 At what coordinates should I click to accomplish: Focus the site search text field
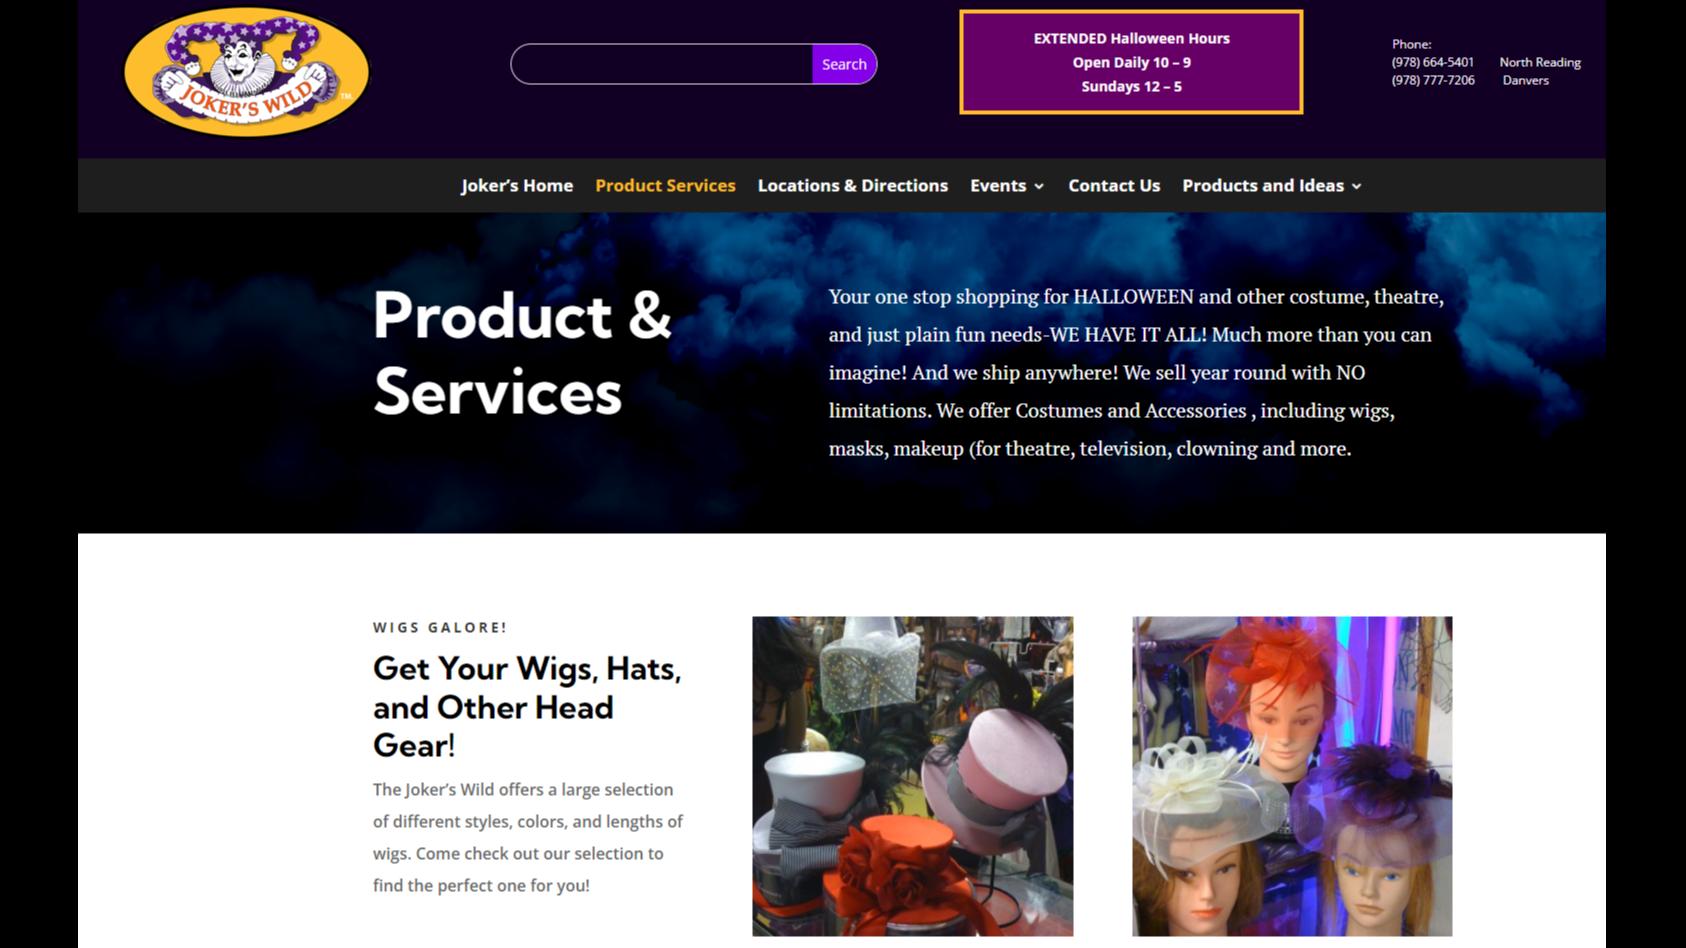[x=662, y=64]
